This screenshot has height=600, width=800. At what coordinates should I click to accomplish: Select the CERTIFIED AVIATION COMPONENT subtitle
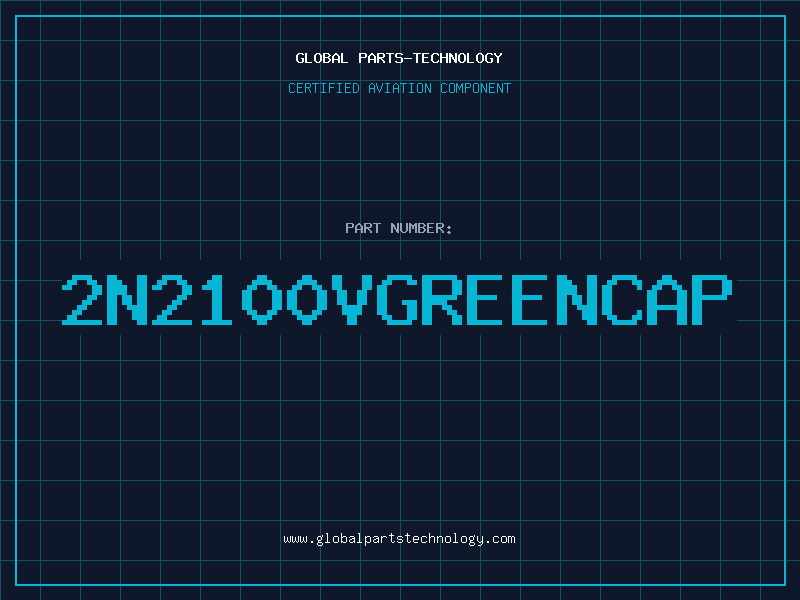pyautogui.click(x=399, y=88)
